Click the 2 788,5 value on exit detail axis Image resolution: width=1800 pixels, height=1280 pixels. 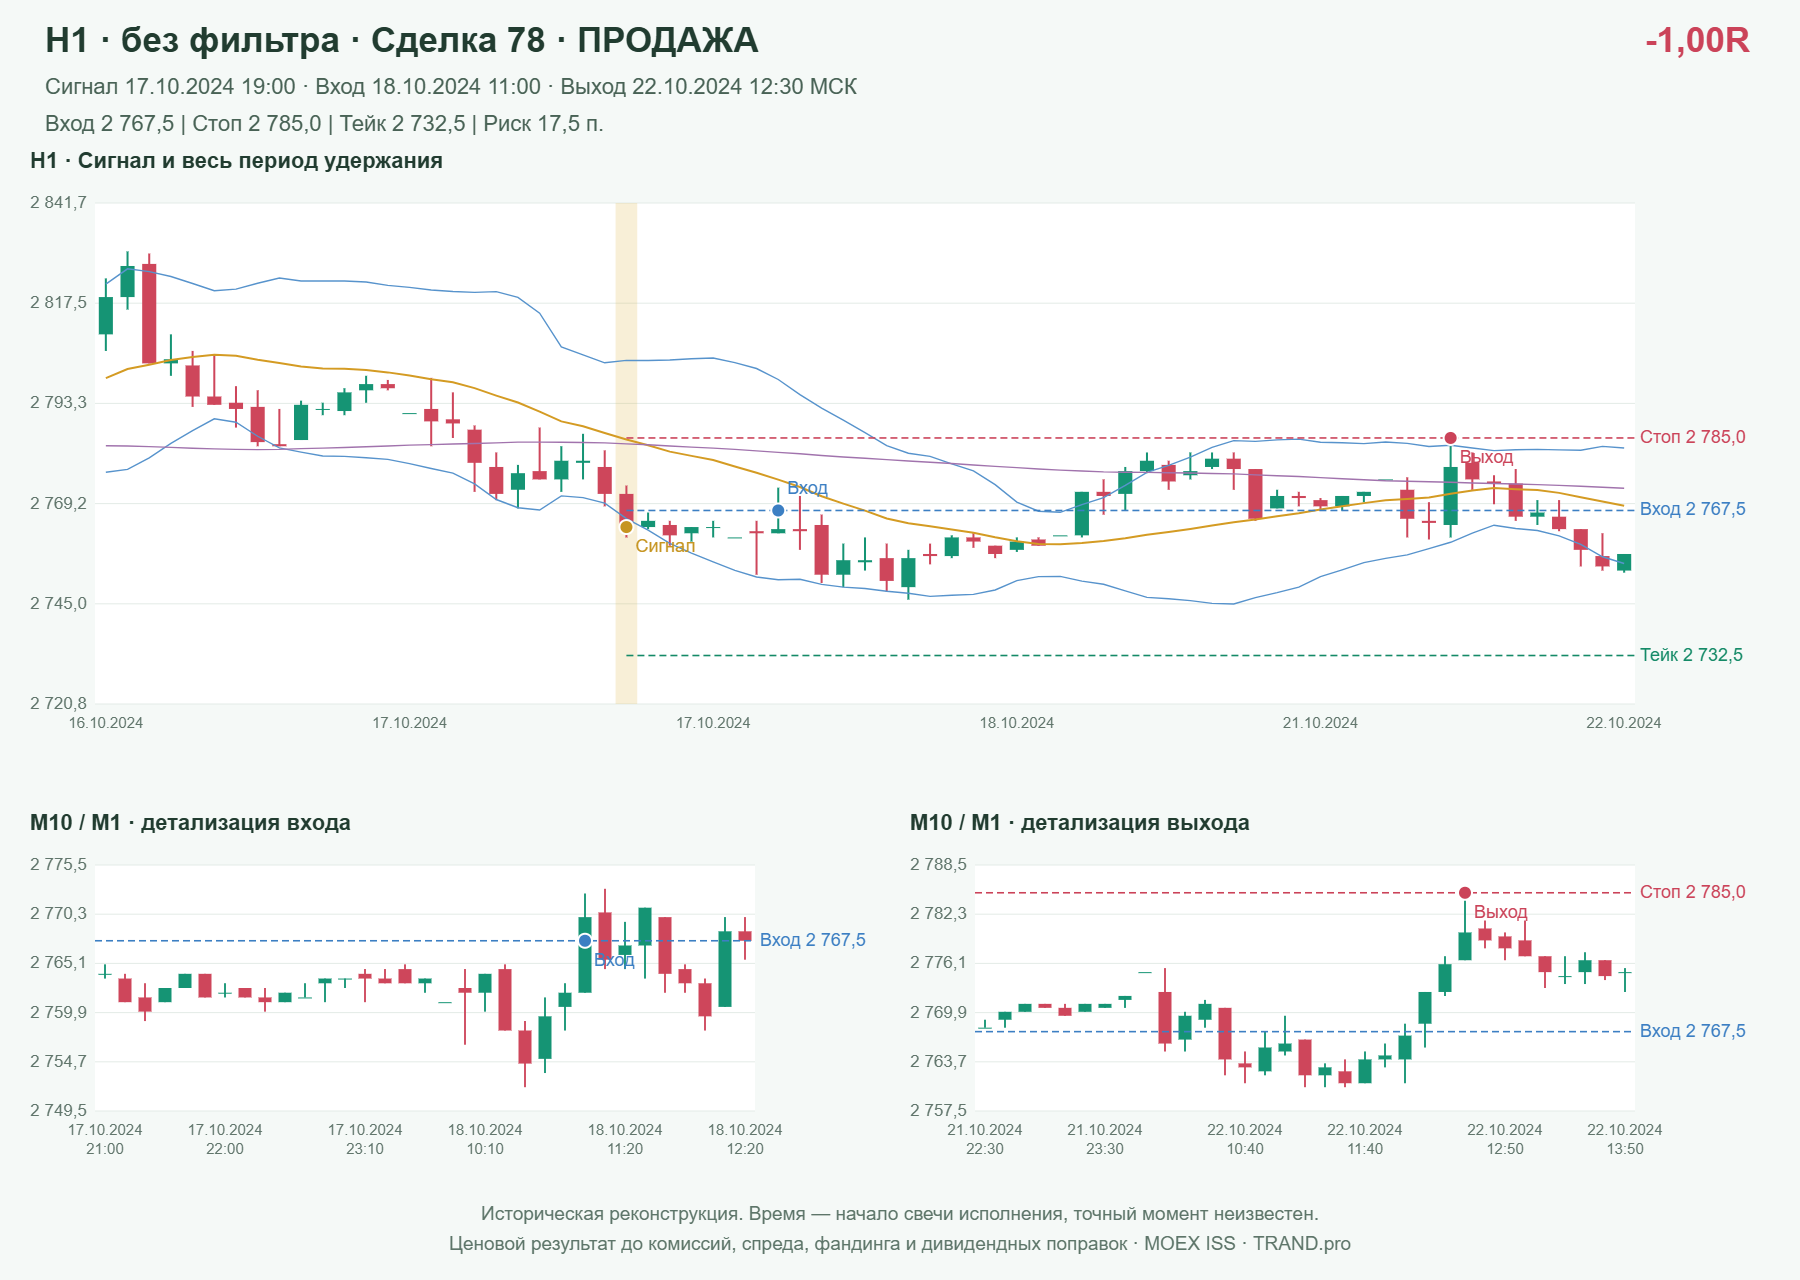coord(938,865)
